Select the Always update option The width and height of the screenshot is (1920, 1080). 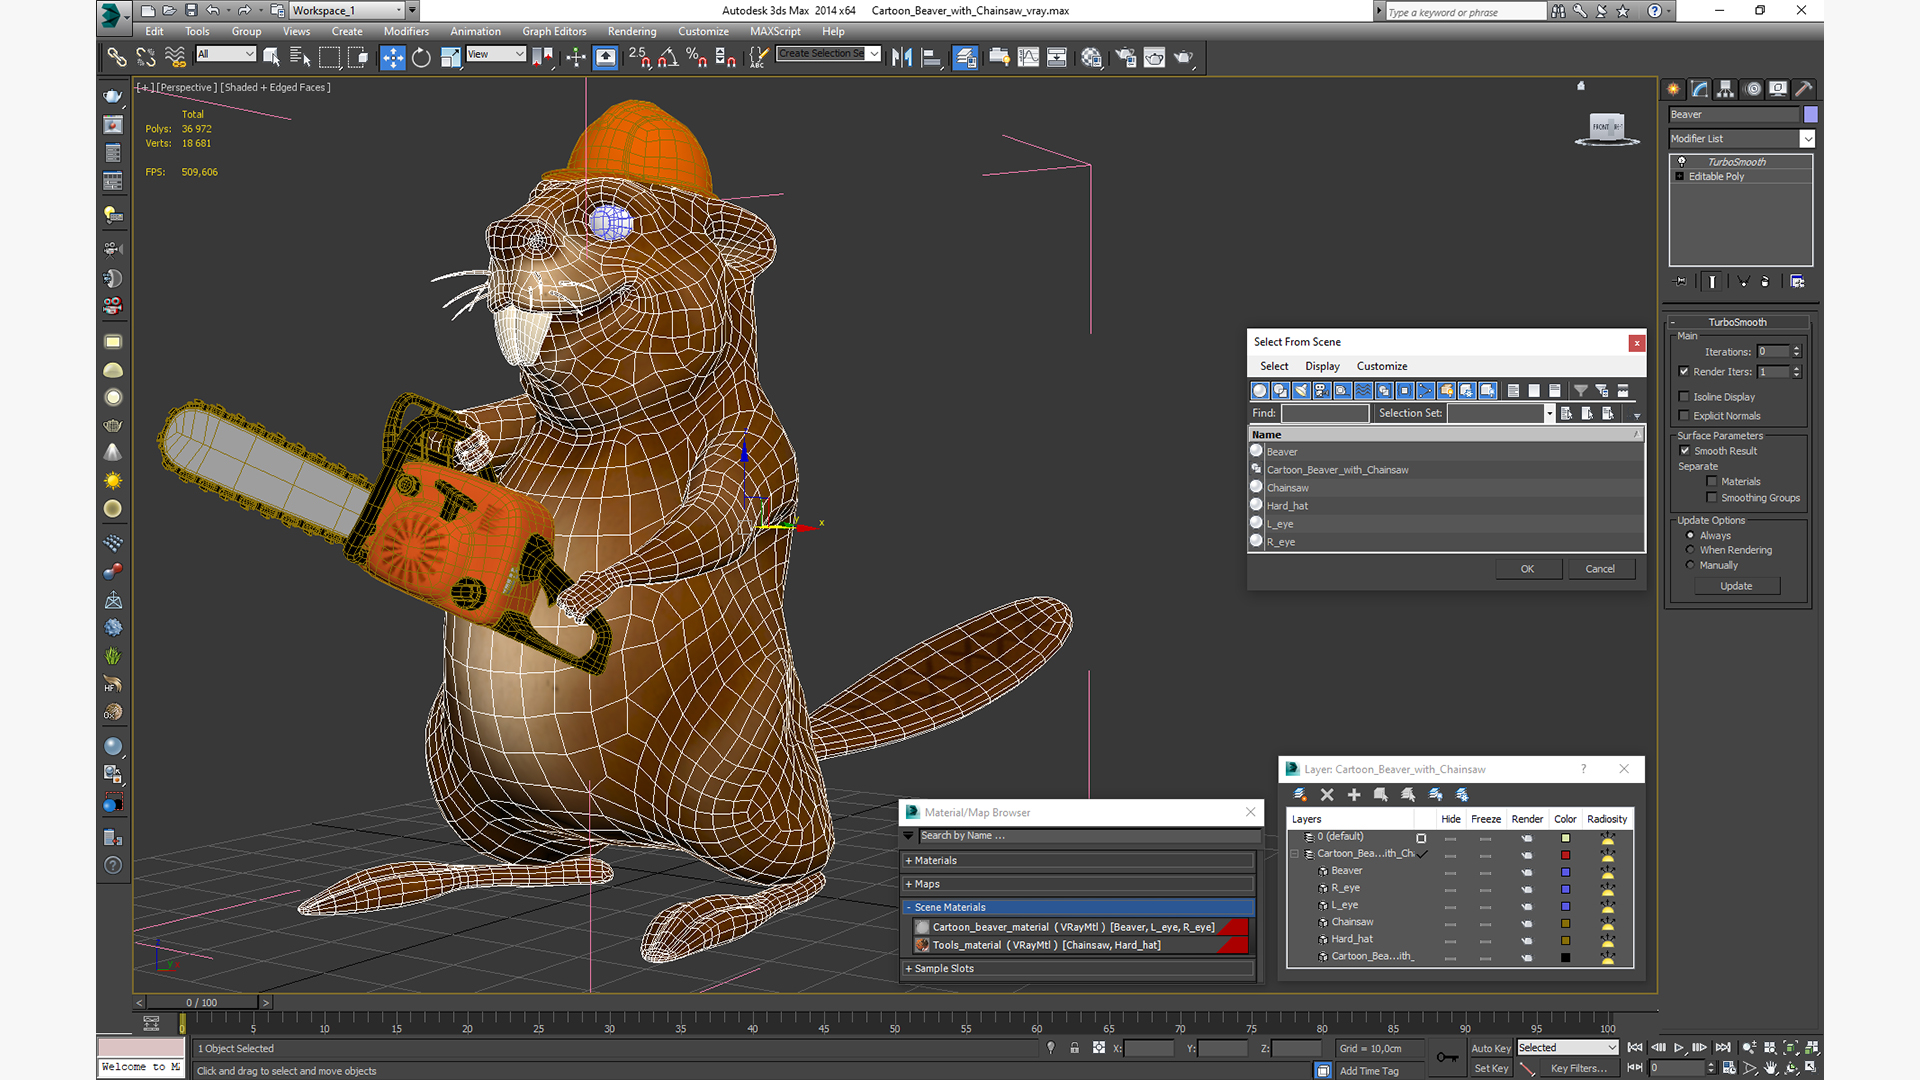(1691, 536)
